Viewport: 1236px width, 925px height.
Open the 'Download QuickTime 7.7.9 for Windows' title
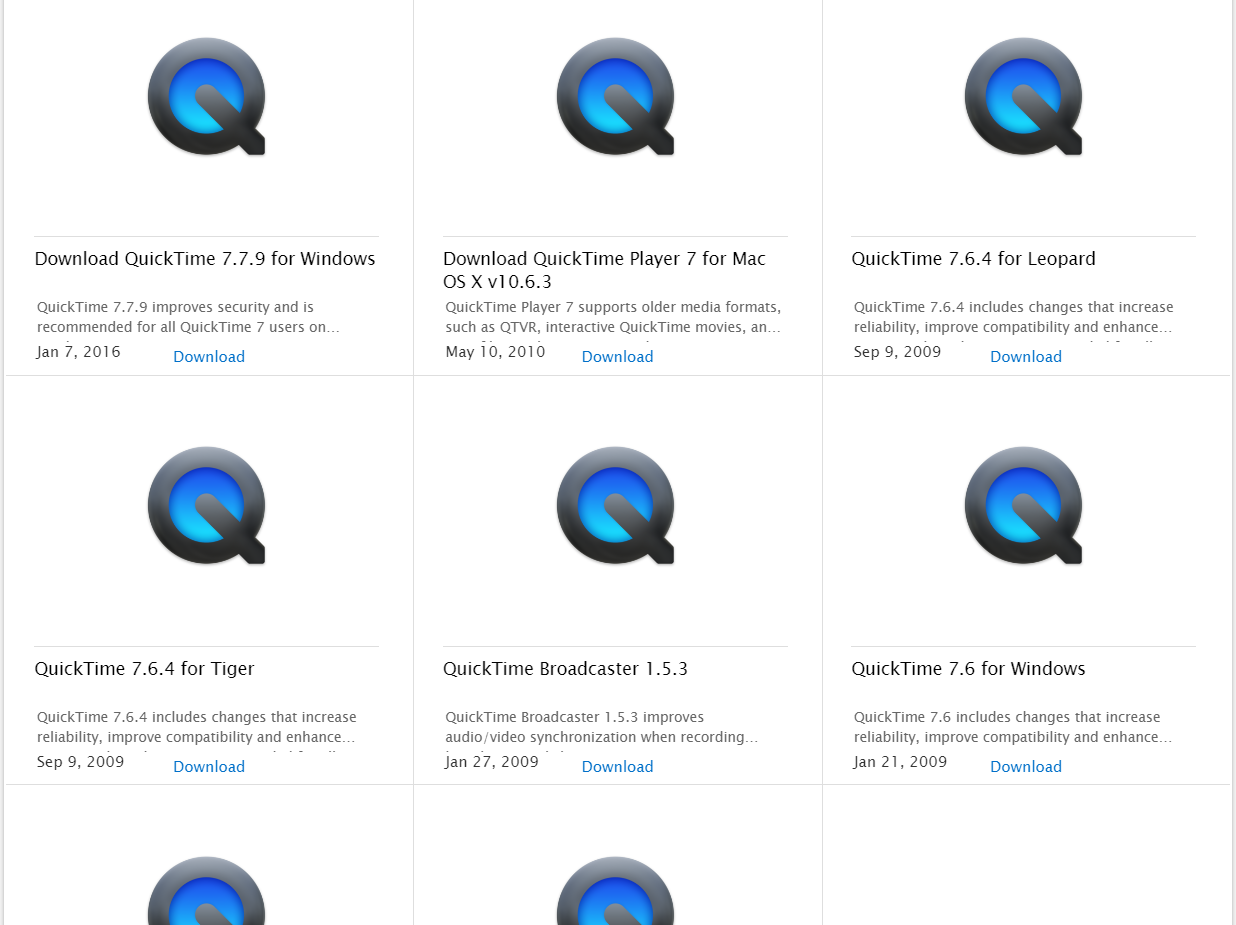pyautogui.click(x=205, y=259)
